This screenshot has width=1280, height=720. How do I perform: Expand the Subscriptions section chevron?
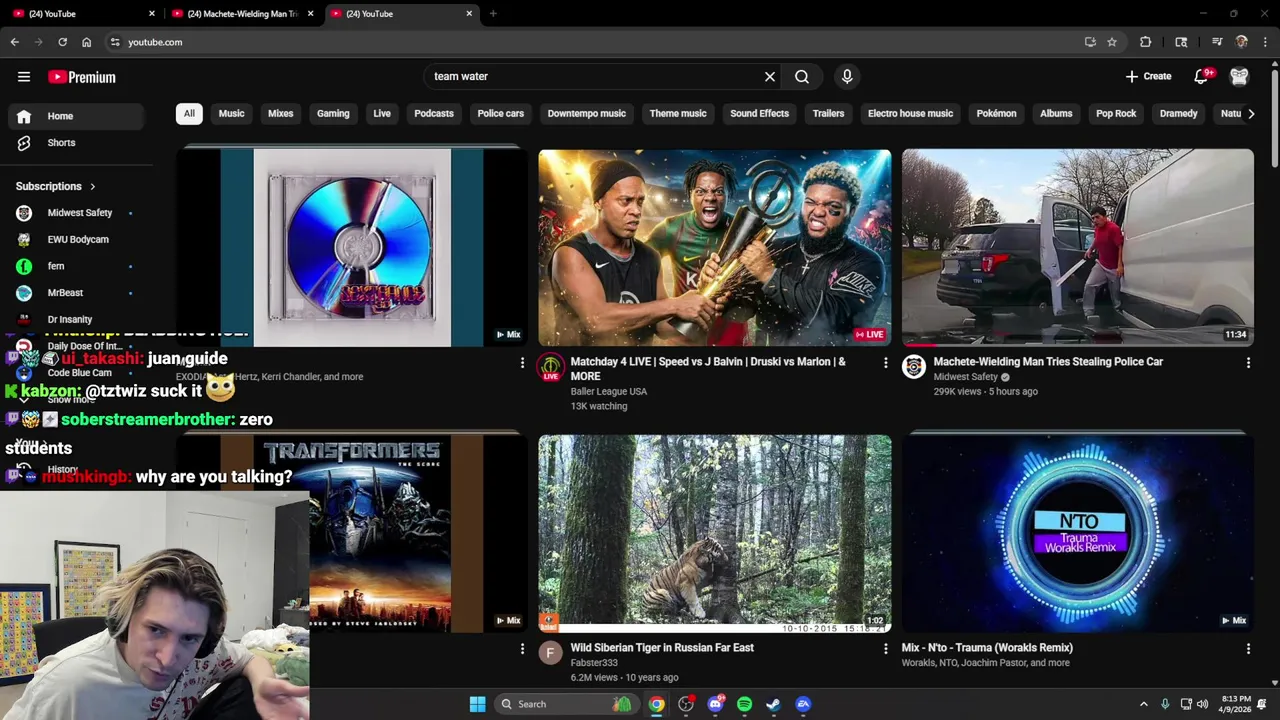point(93,186)
